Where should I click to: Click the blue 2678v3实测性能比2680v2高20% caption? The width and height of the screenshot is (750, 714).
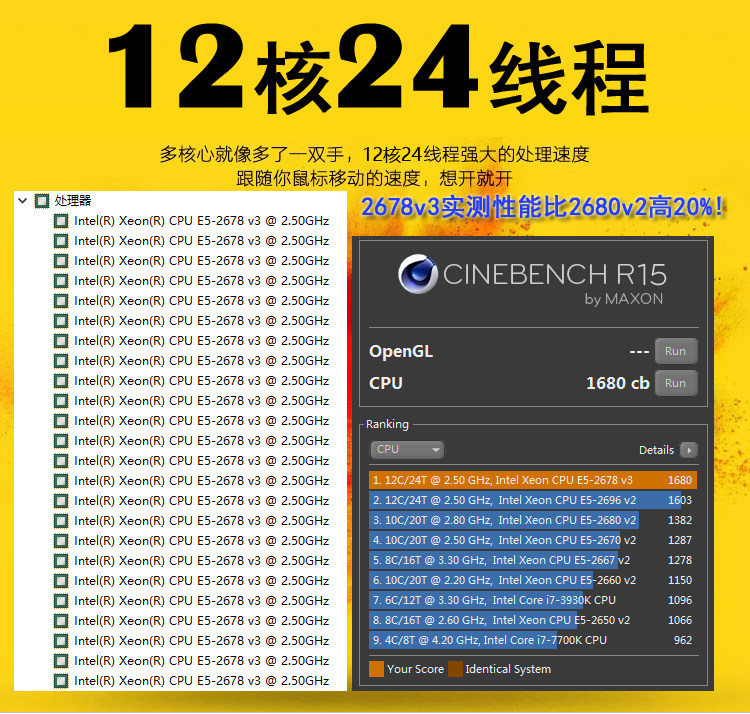(542, 207)
